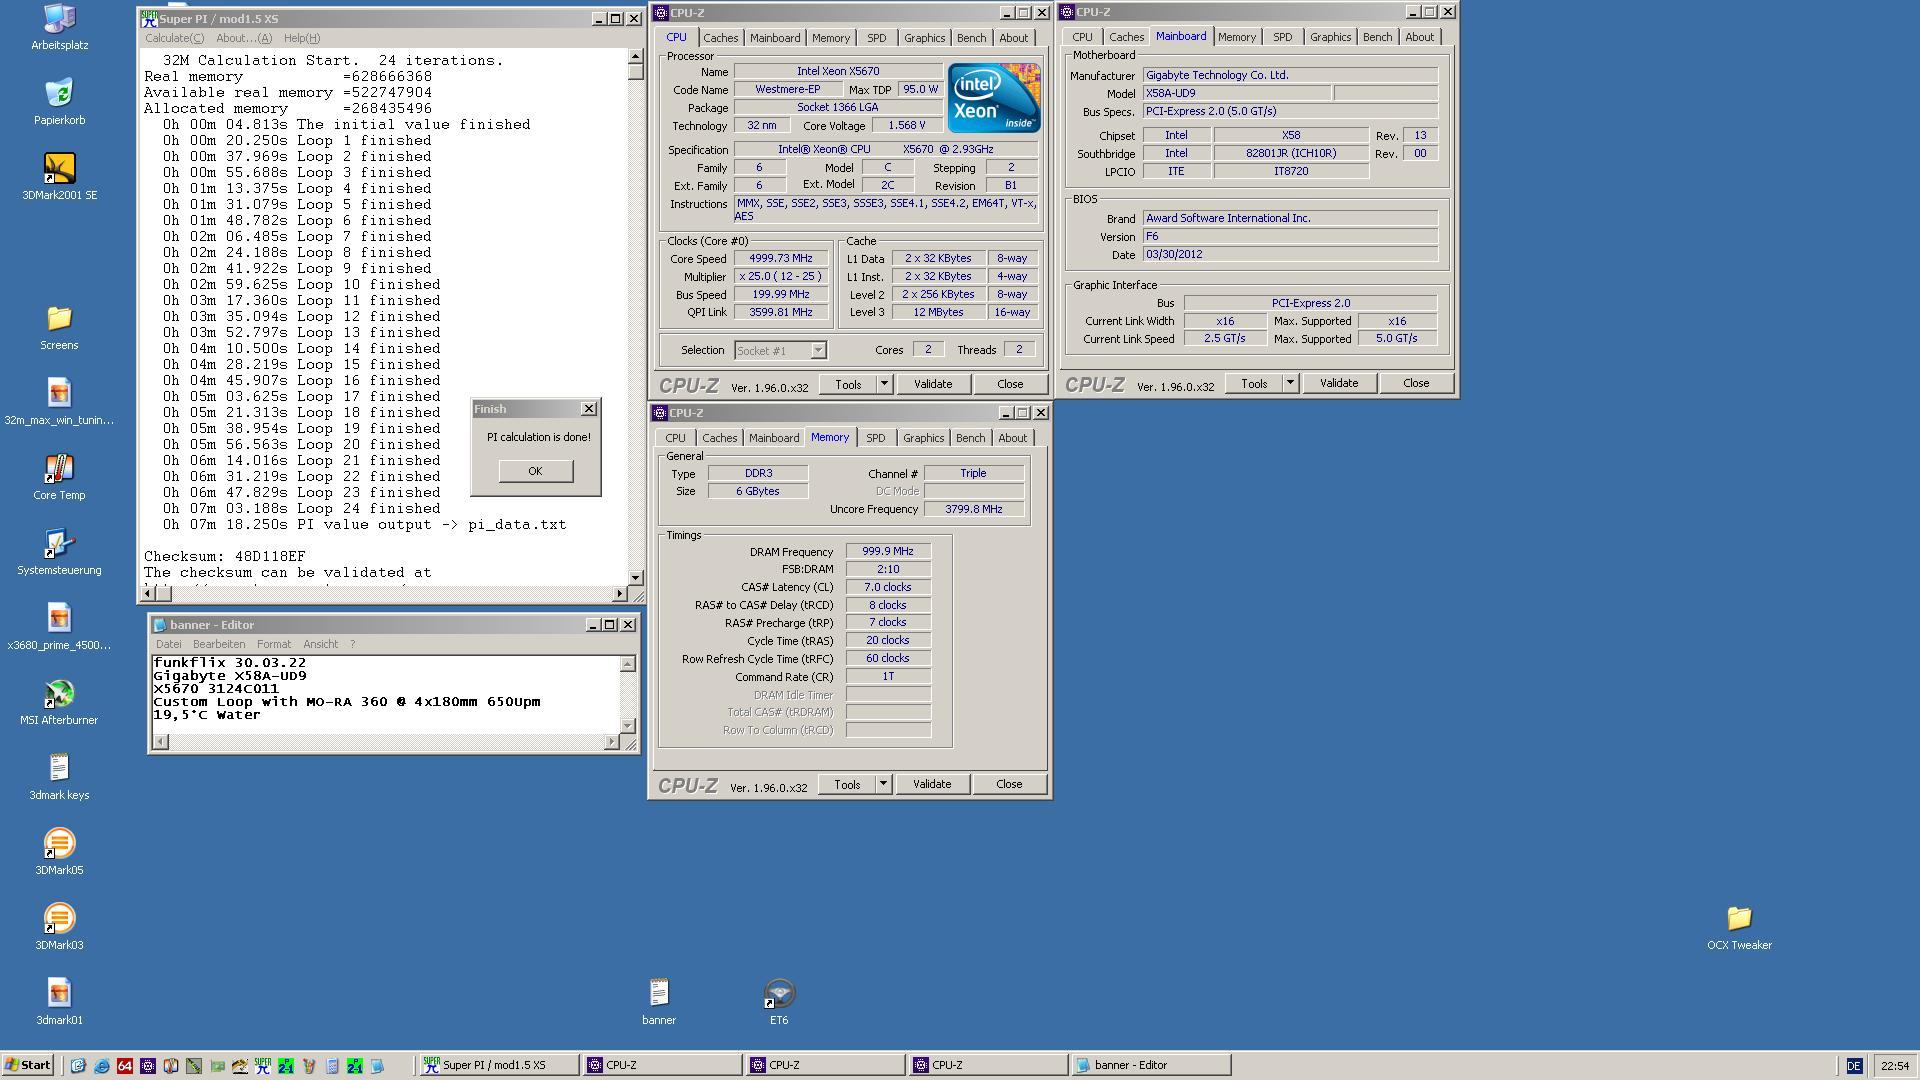Launch Super PI from quick launch bar
This screenshot has width=1920, height=1080.
pyautogui.click(x=262, y=1066)
